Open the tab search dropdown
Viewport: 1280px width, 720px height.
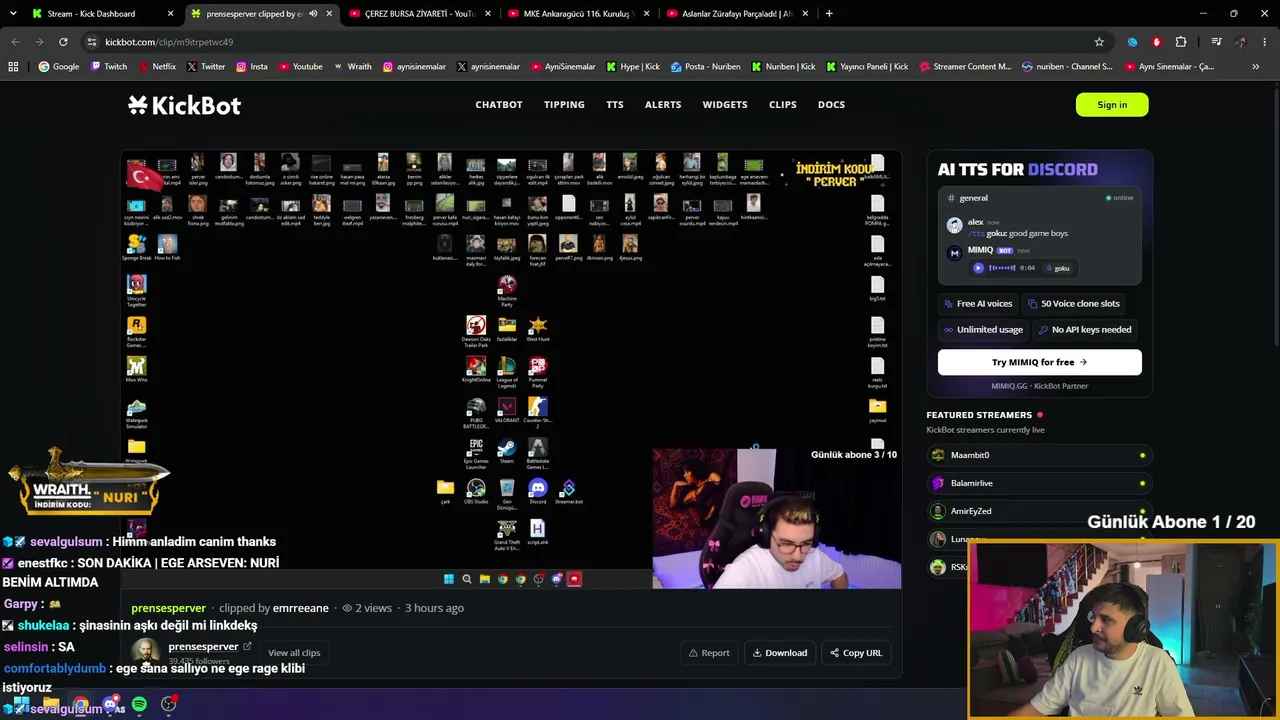pos(13,14)
